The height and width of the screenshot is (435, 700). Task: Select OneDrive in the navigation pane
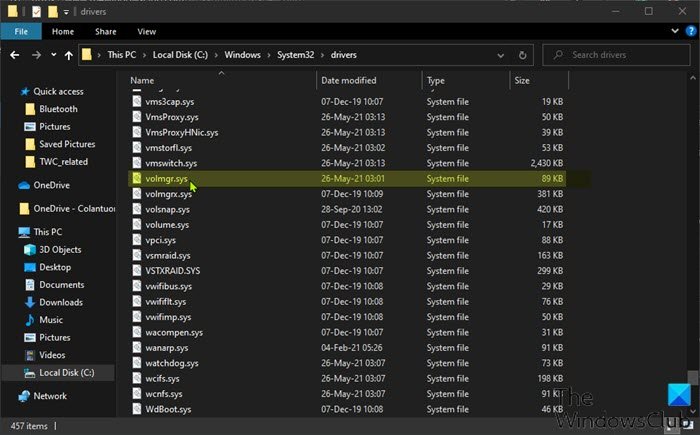pos(51,184)
